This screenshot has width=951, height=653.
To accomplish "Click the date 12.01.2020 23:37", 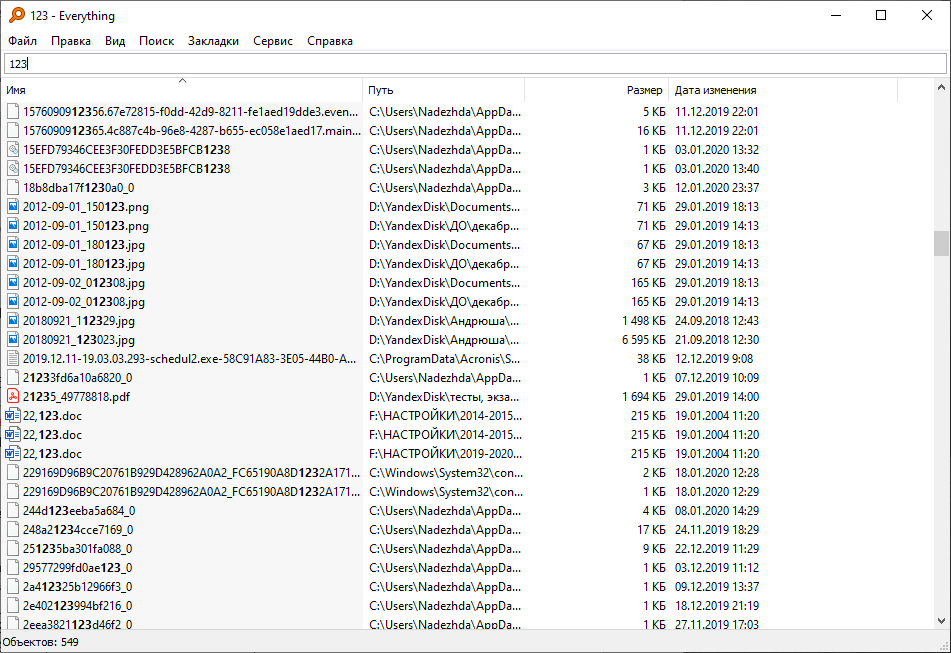I will point(717,187).
